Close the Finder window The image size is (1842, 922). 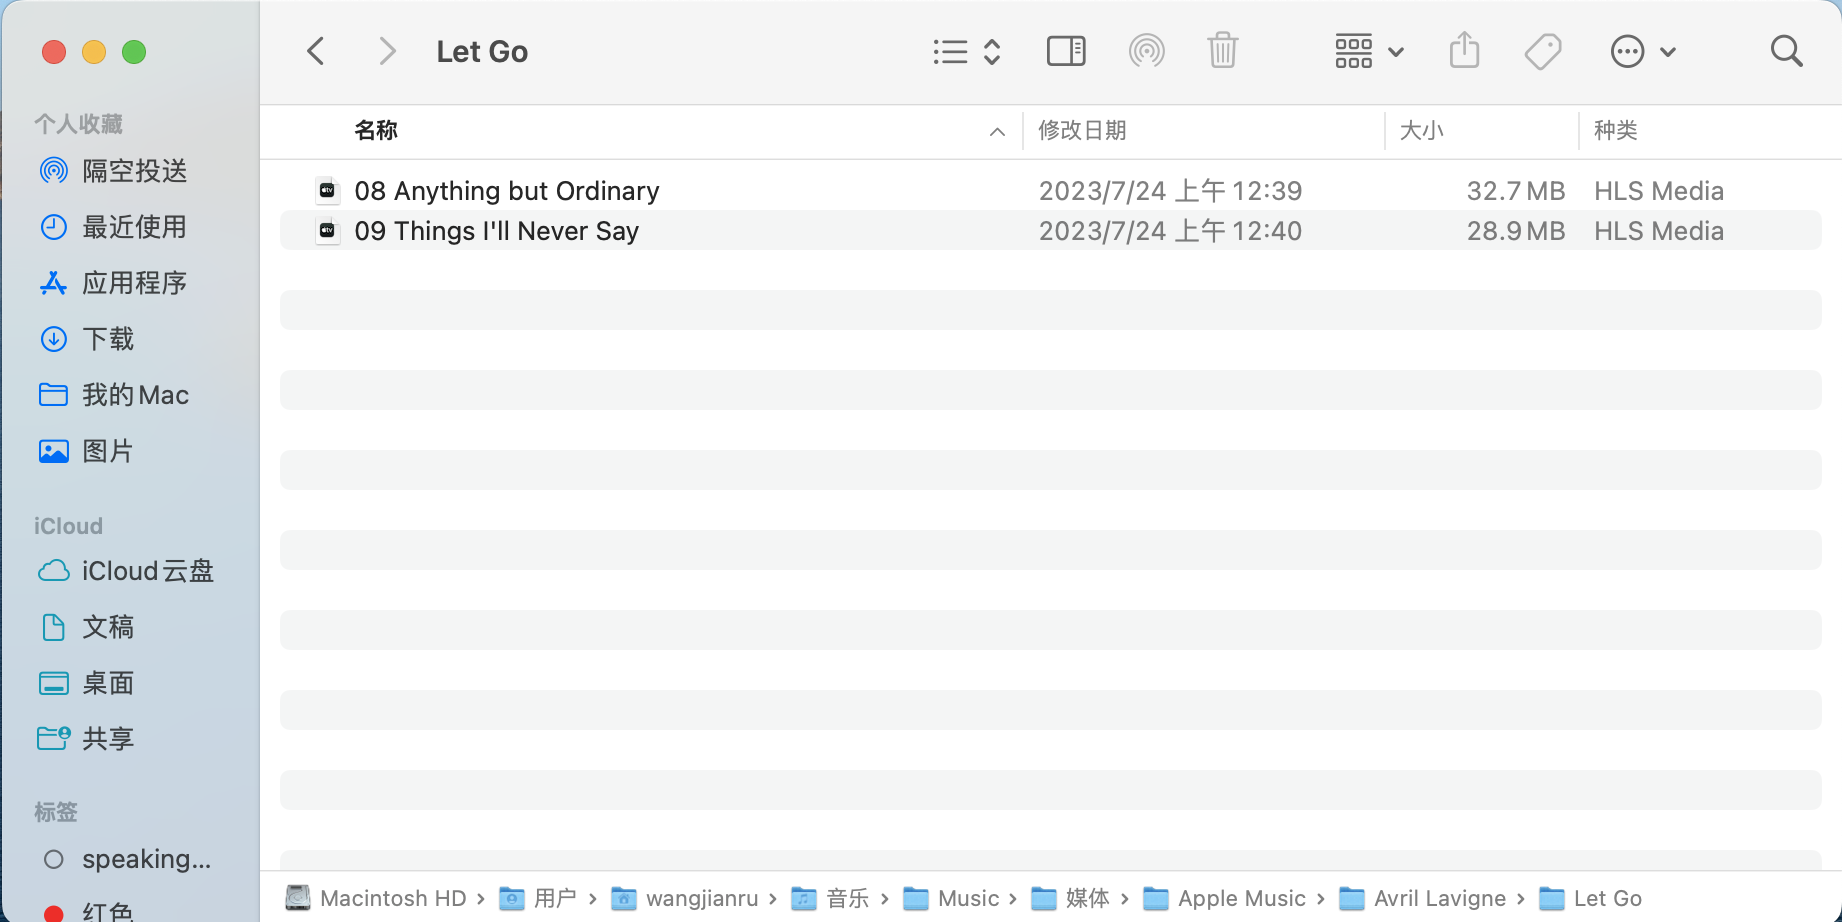54,52
